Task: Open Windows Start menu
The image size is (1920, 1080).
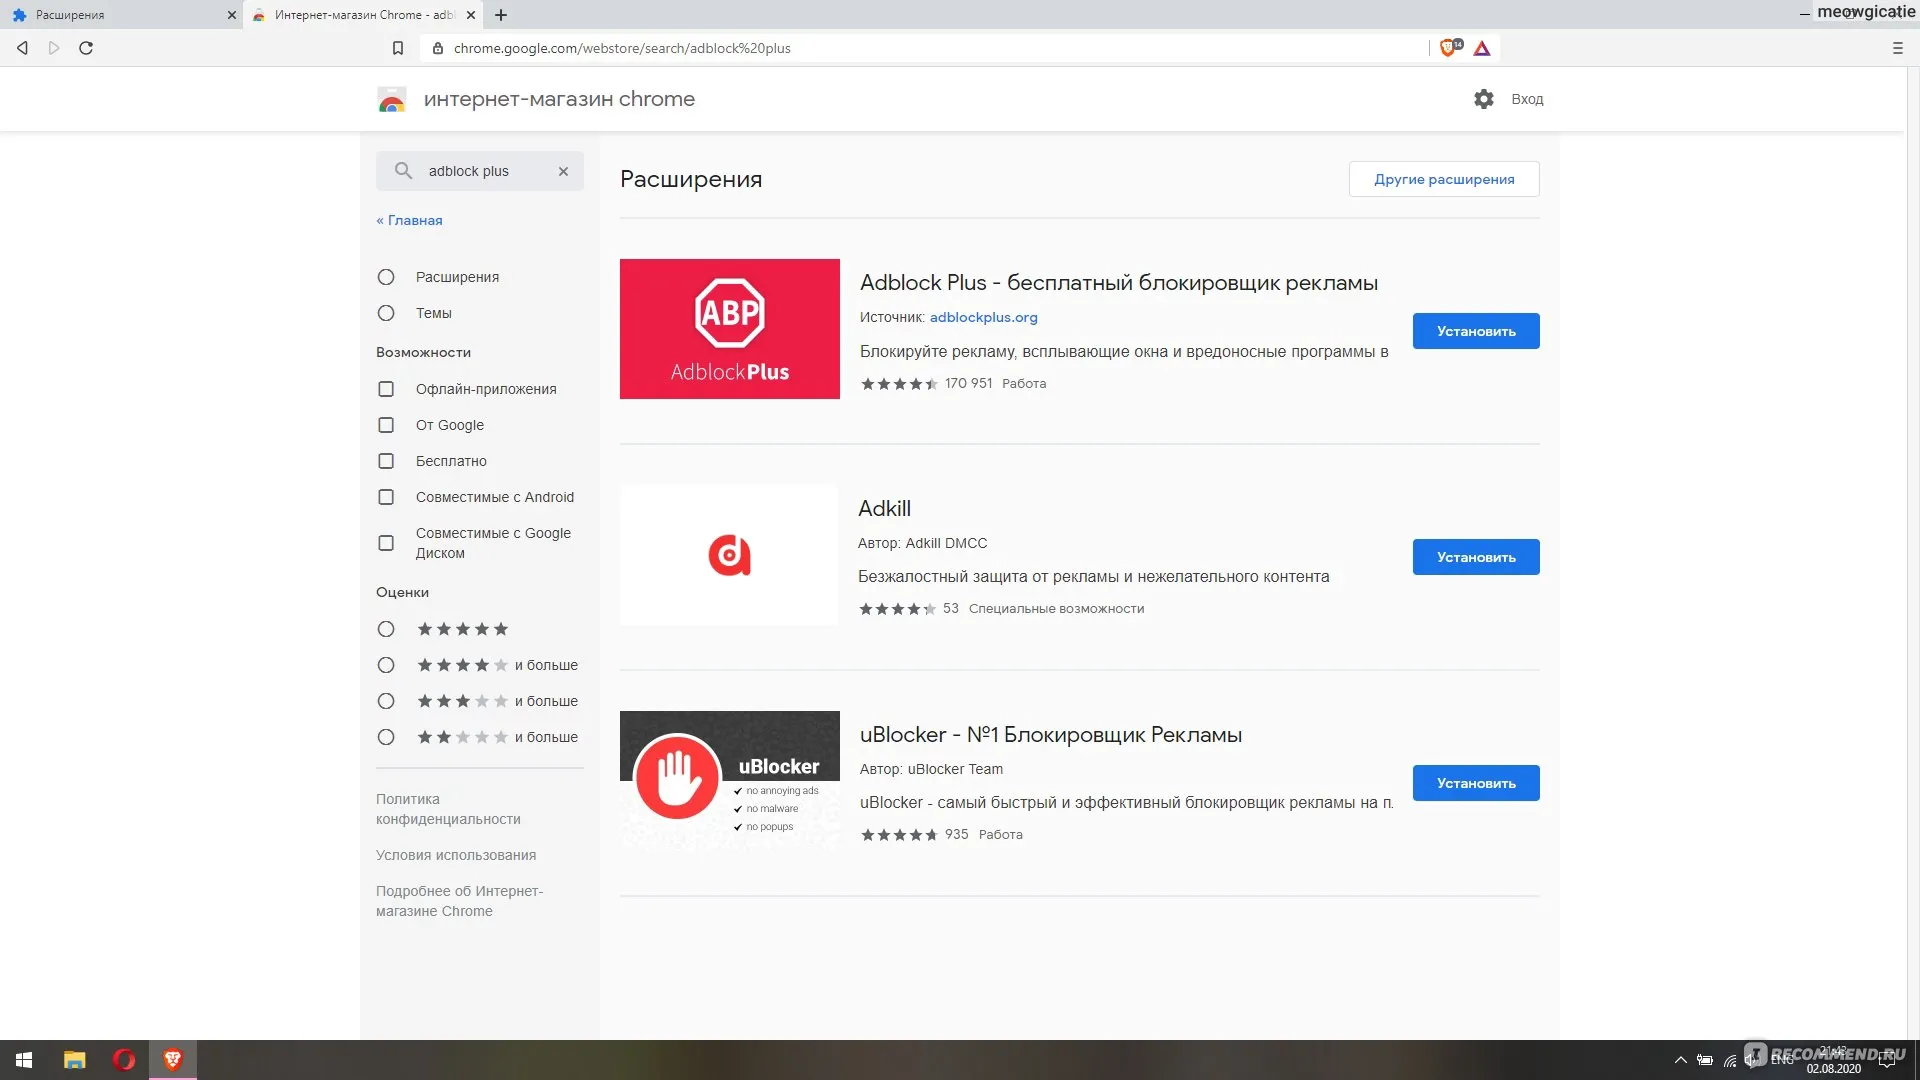Action: click(24, 1060)
